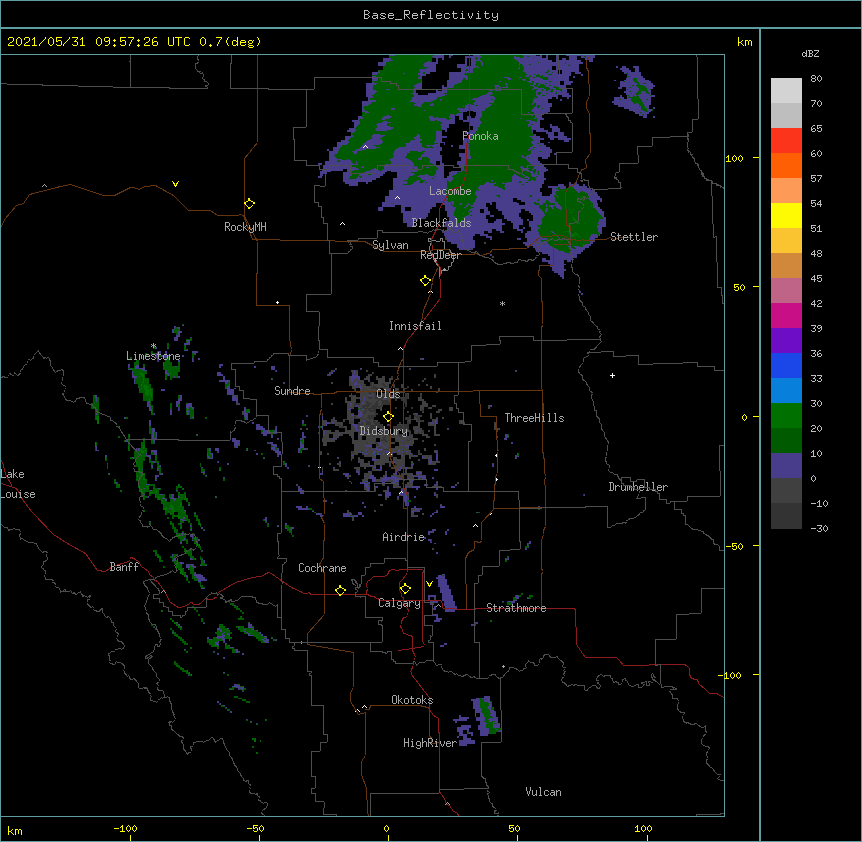This screenshot has height=842, width=862.
Task: Click the yellow diamond marker above Calgary
Action: pos(405,589)
